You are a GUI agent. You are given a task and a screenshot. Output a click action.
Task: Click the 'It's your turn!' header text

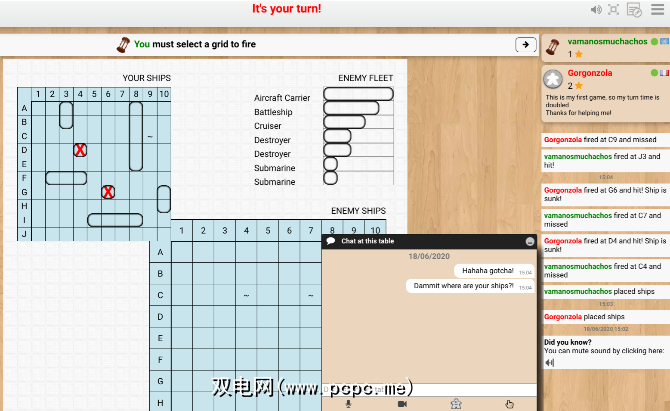click(286, 9)
